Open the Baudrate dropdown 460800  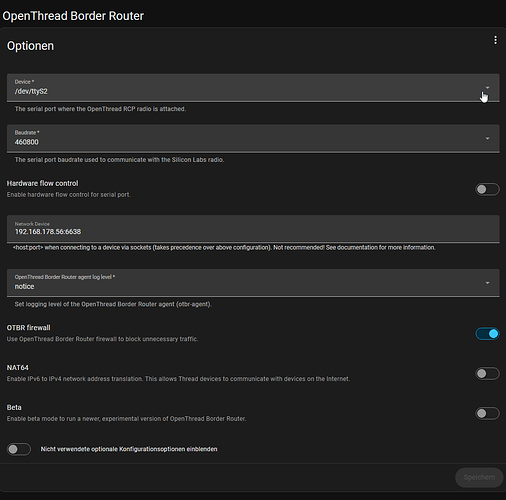click(253, 139)
